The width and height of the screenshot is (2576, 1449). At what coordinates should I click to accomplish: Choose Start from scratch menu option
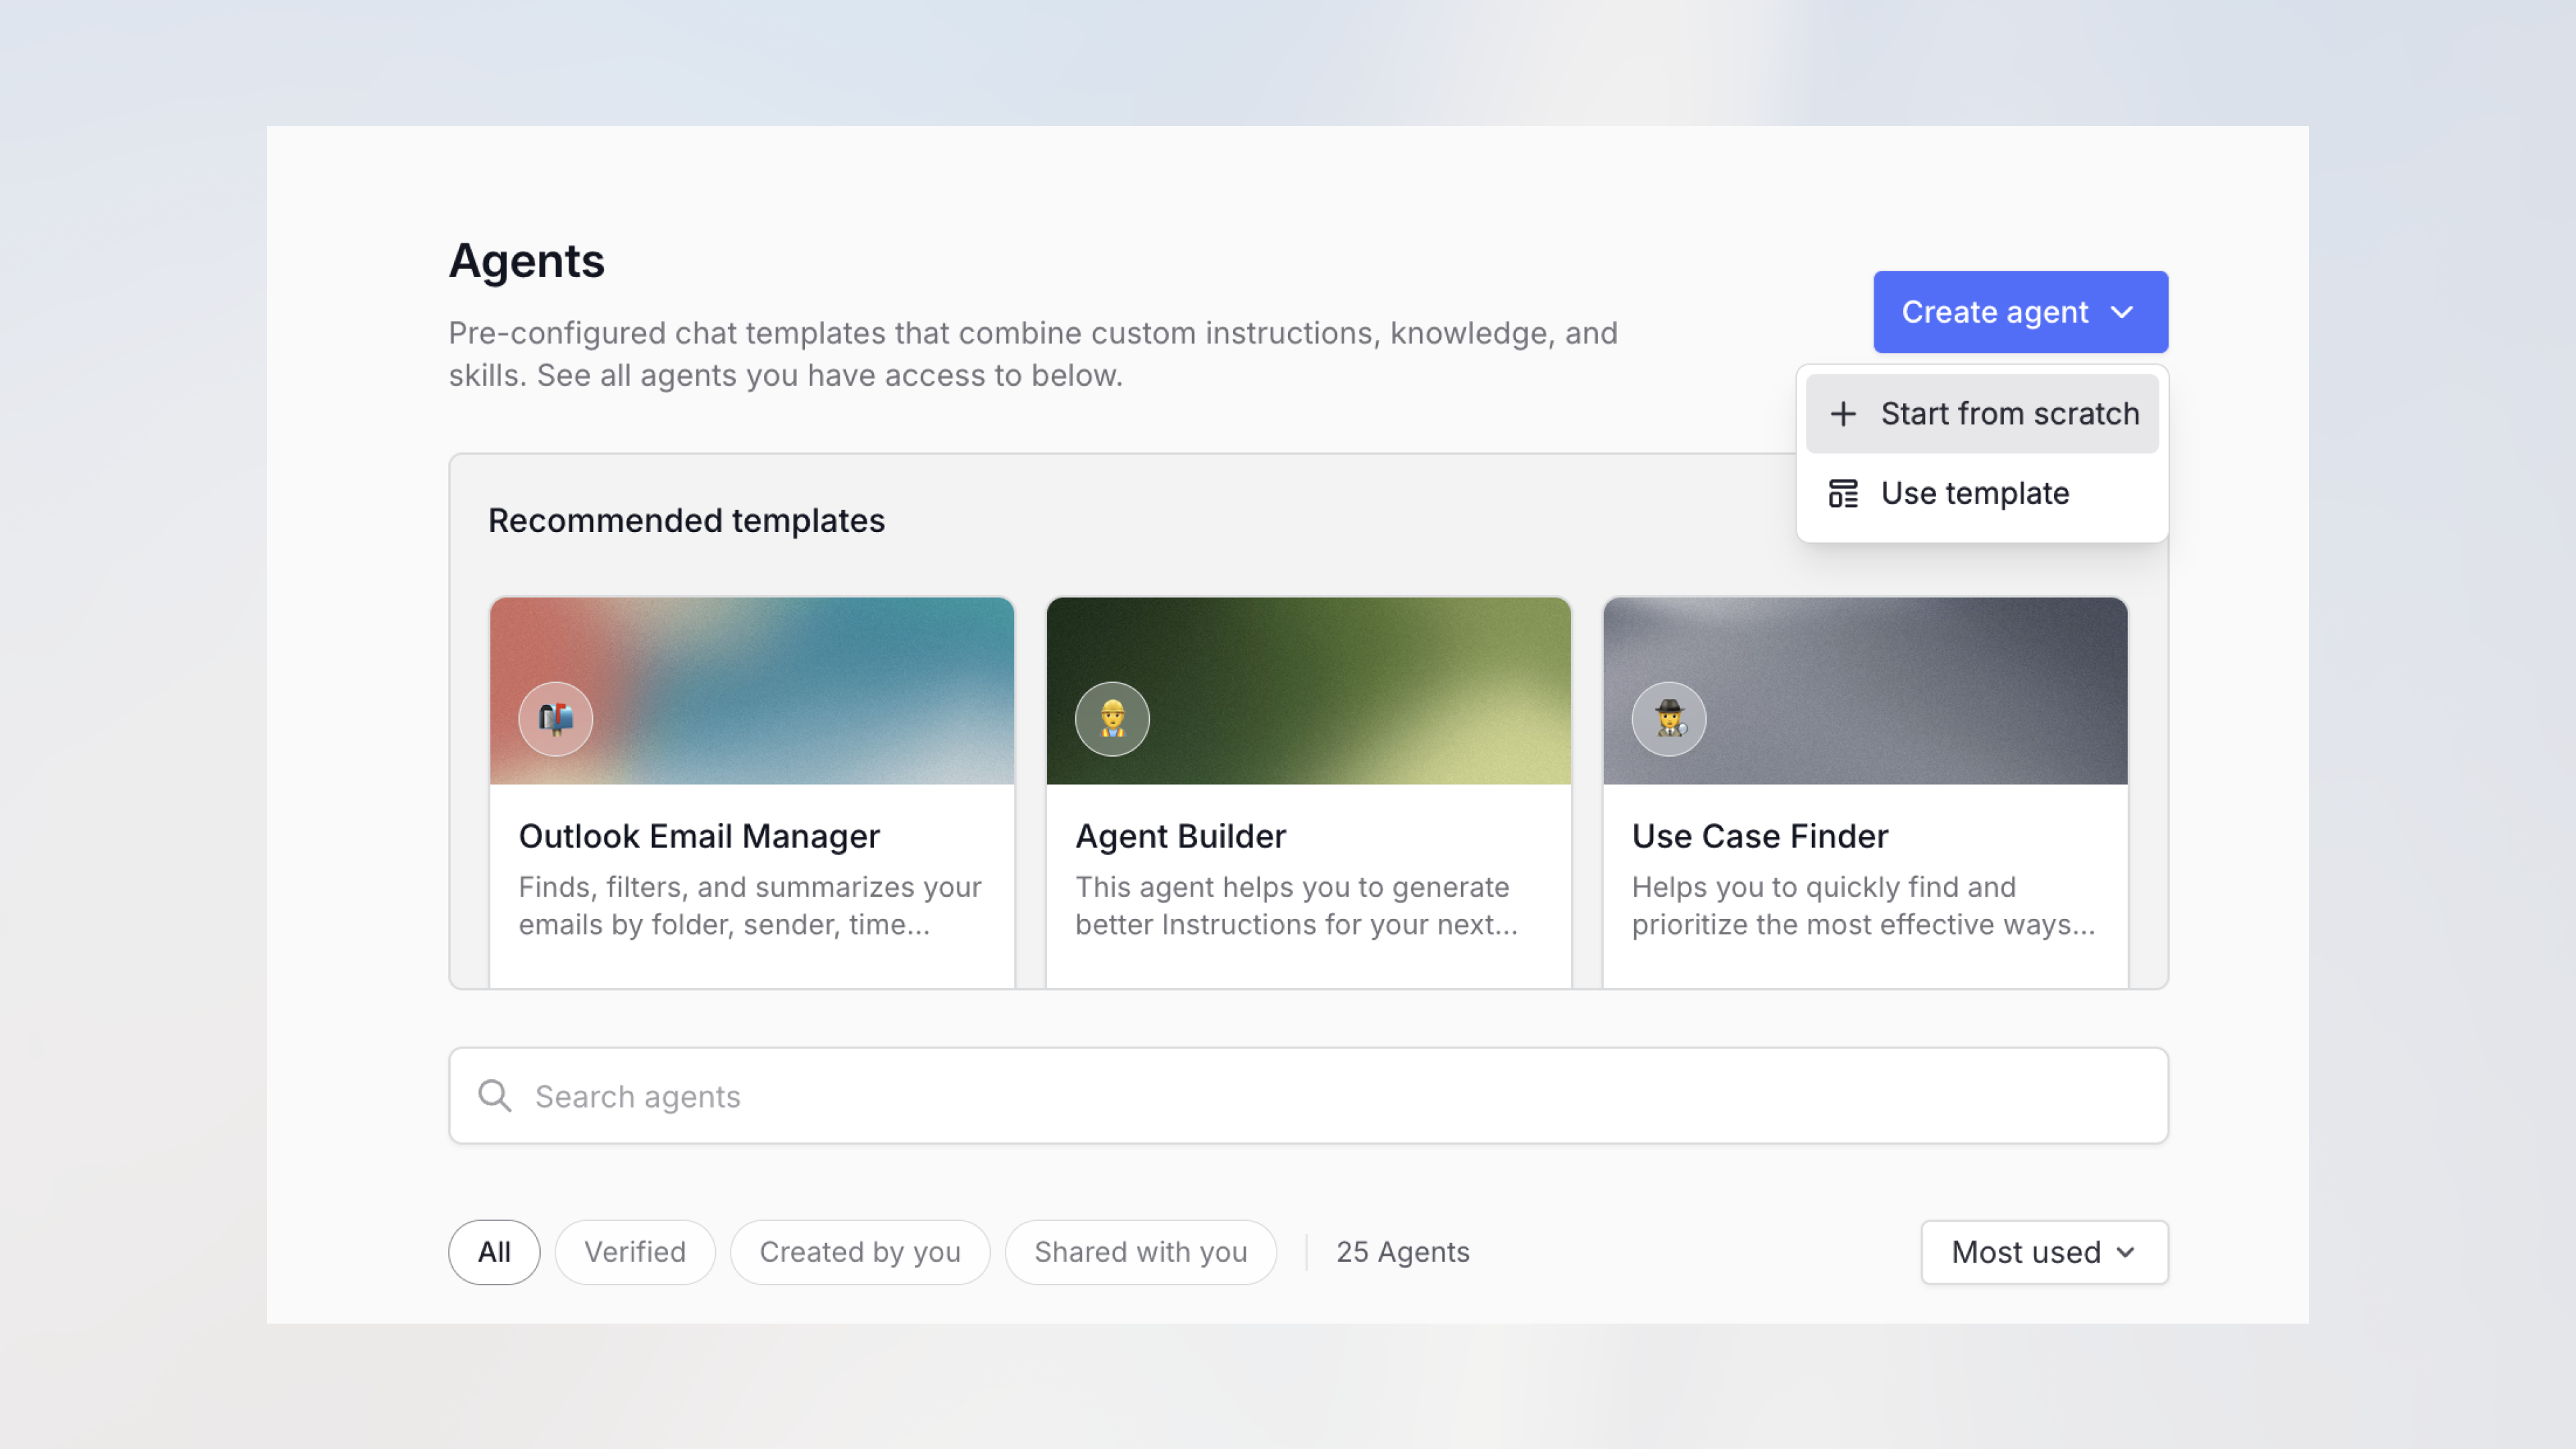(2009, 413)
